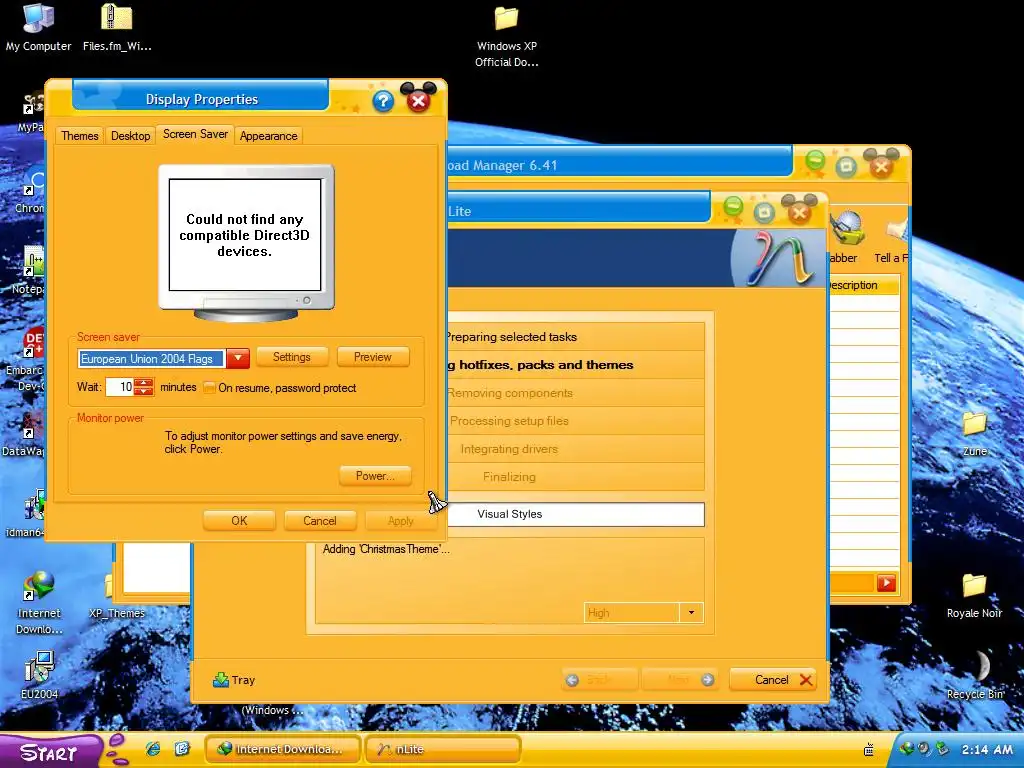Screen dimensions: 1024x768
Task: Cancel the Display Properties dialog
Action: pos(320,521)
